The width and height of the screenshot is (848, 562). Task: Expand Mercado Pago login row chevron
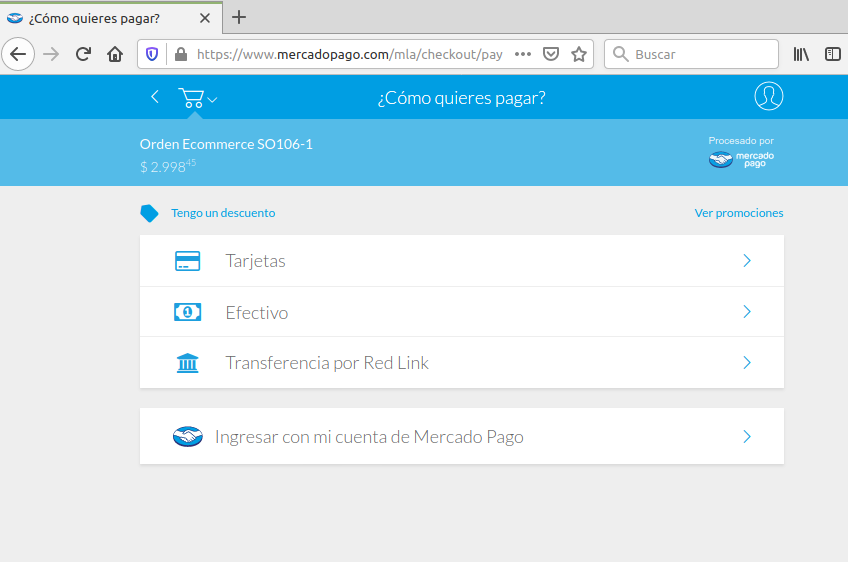[747, 437]
